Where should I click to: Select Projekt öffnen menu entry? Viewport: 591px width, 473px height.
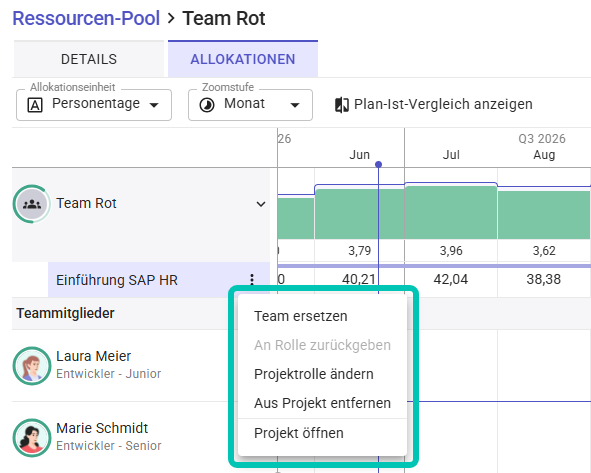pos(323,433)
